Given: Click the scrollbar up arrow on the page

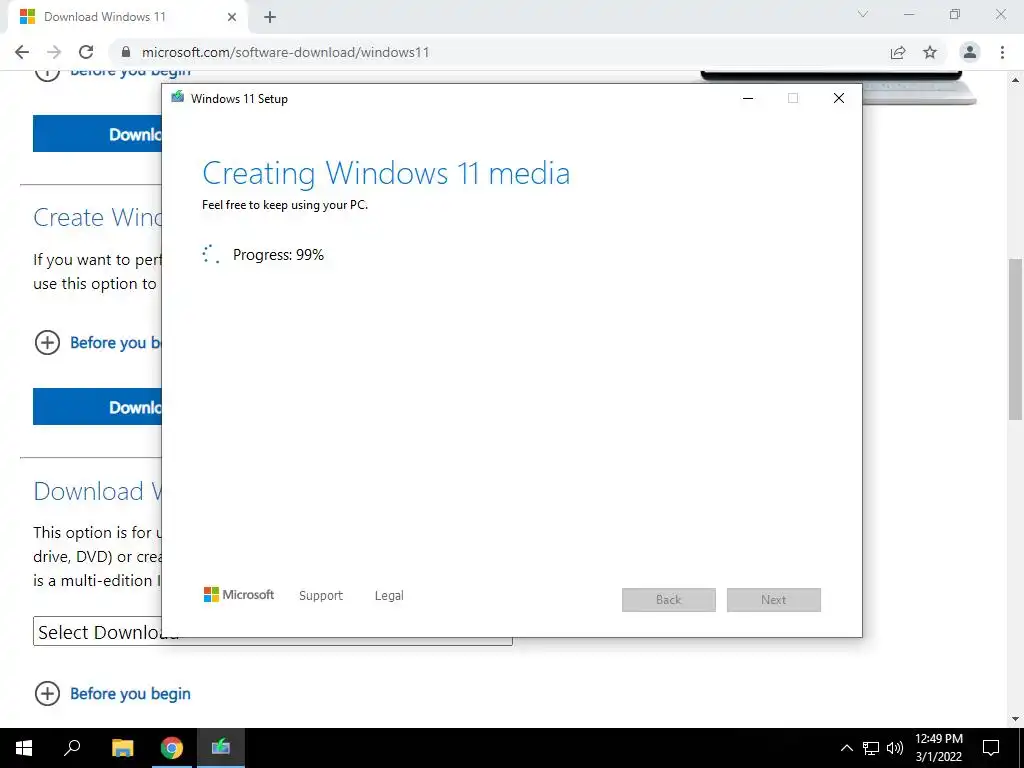Looking at the screenshot, I should click(x=1016, y=80).
